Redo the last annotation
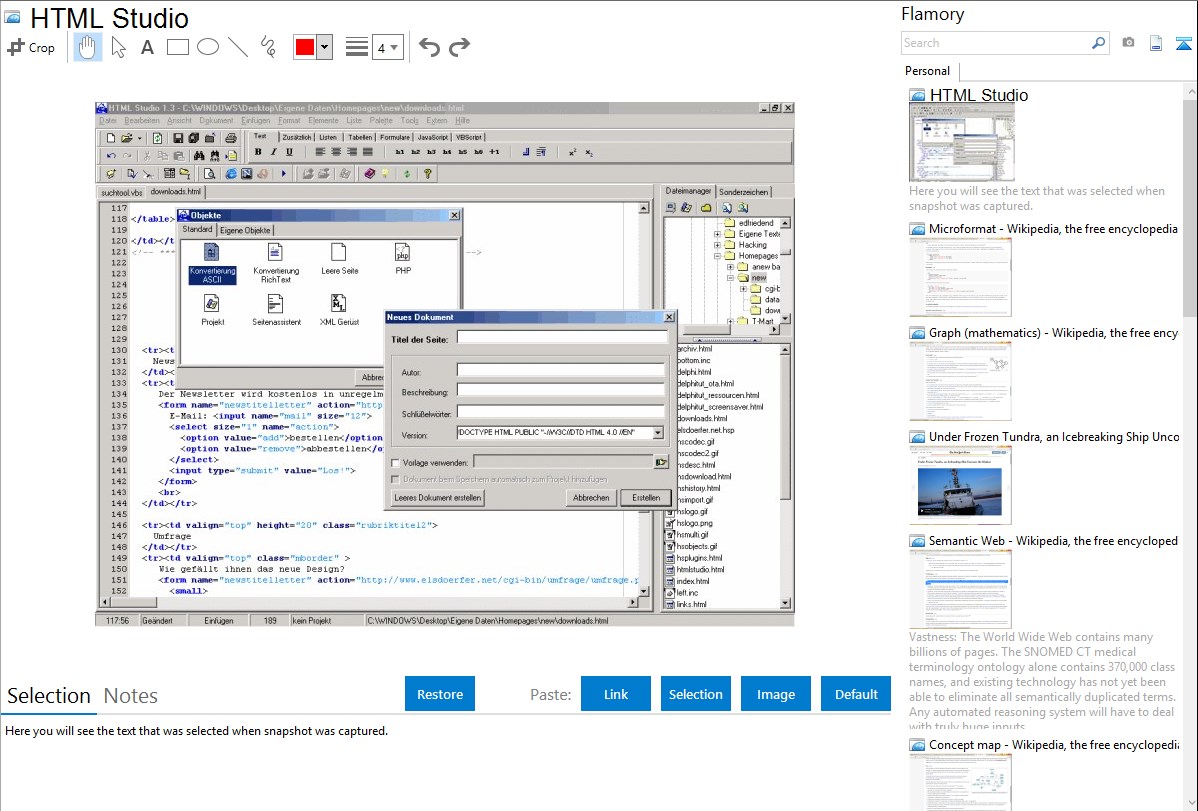Viewport: 1198px width, 811px height. 459,47
